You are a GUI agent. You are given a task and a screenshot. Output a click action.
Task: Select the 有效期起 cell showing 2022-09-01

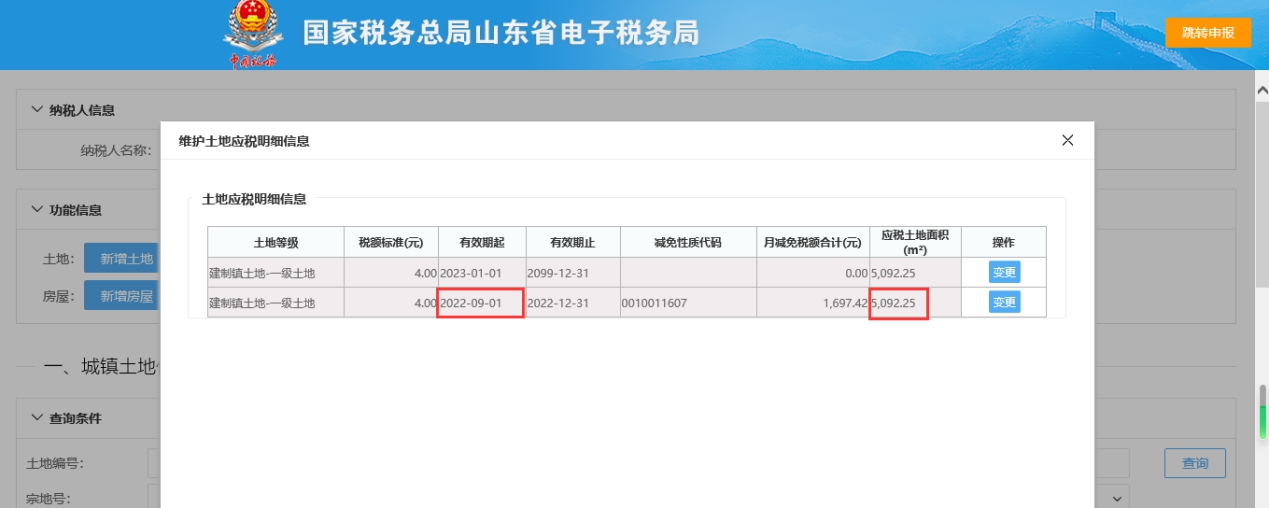tap(481, 302)
